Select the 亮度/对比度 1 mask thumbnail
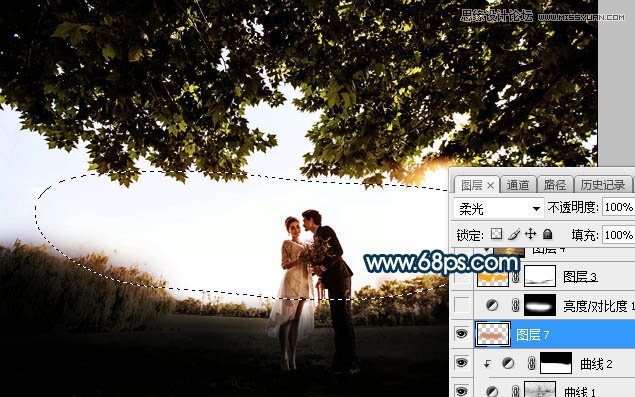The image size is (635, 397). 540,305
